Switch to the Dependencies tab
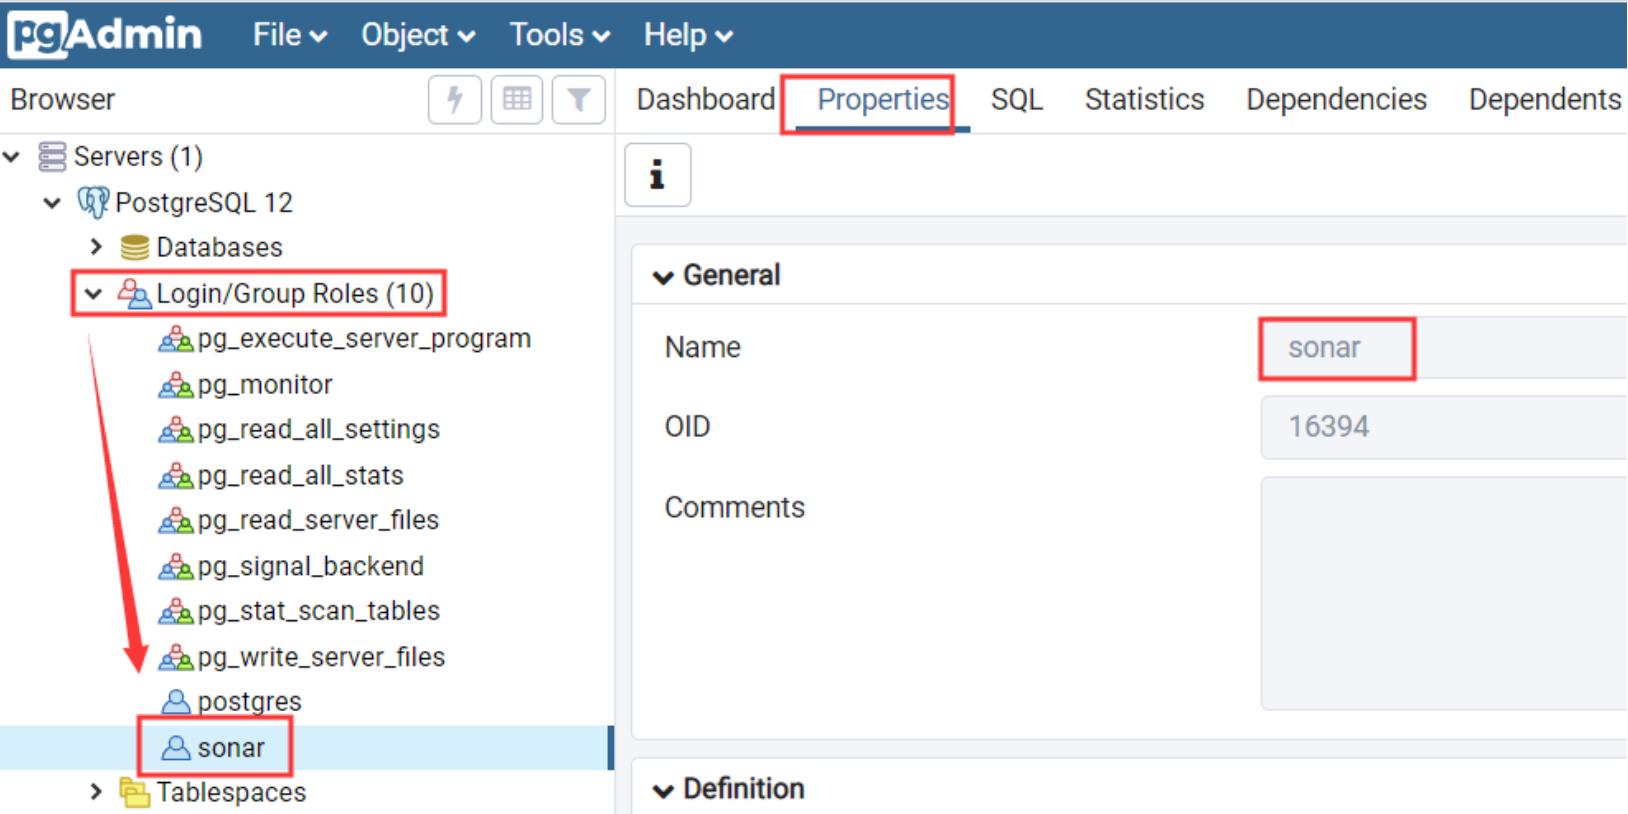Screen dimensions: 1628x814 click(1336, 100)
